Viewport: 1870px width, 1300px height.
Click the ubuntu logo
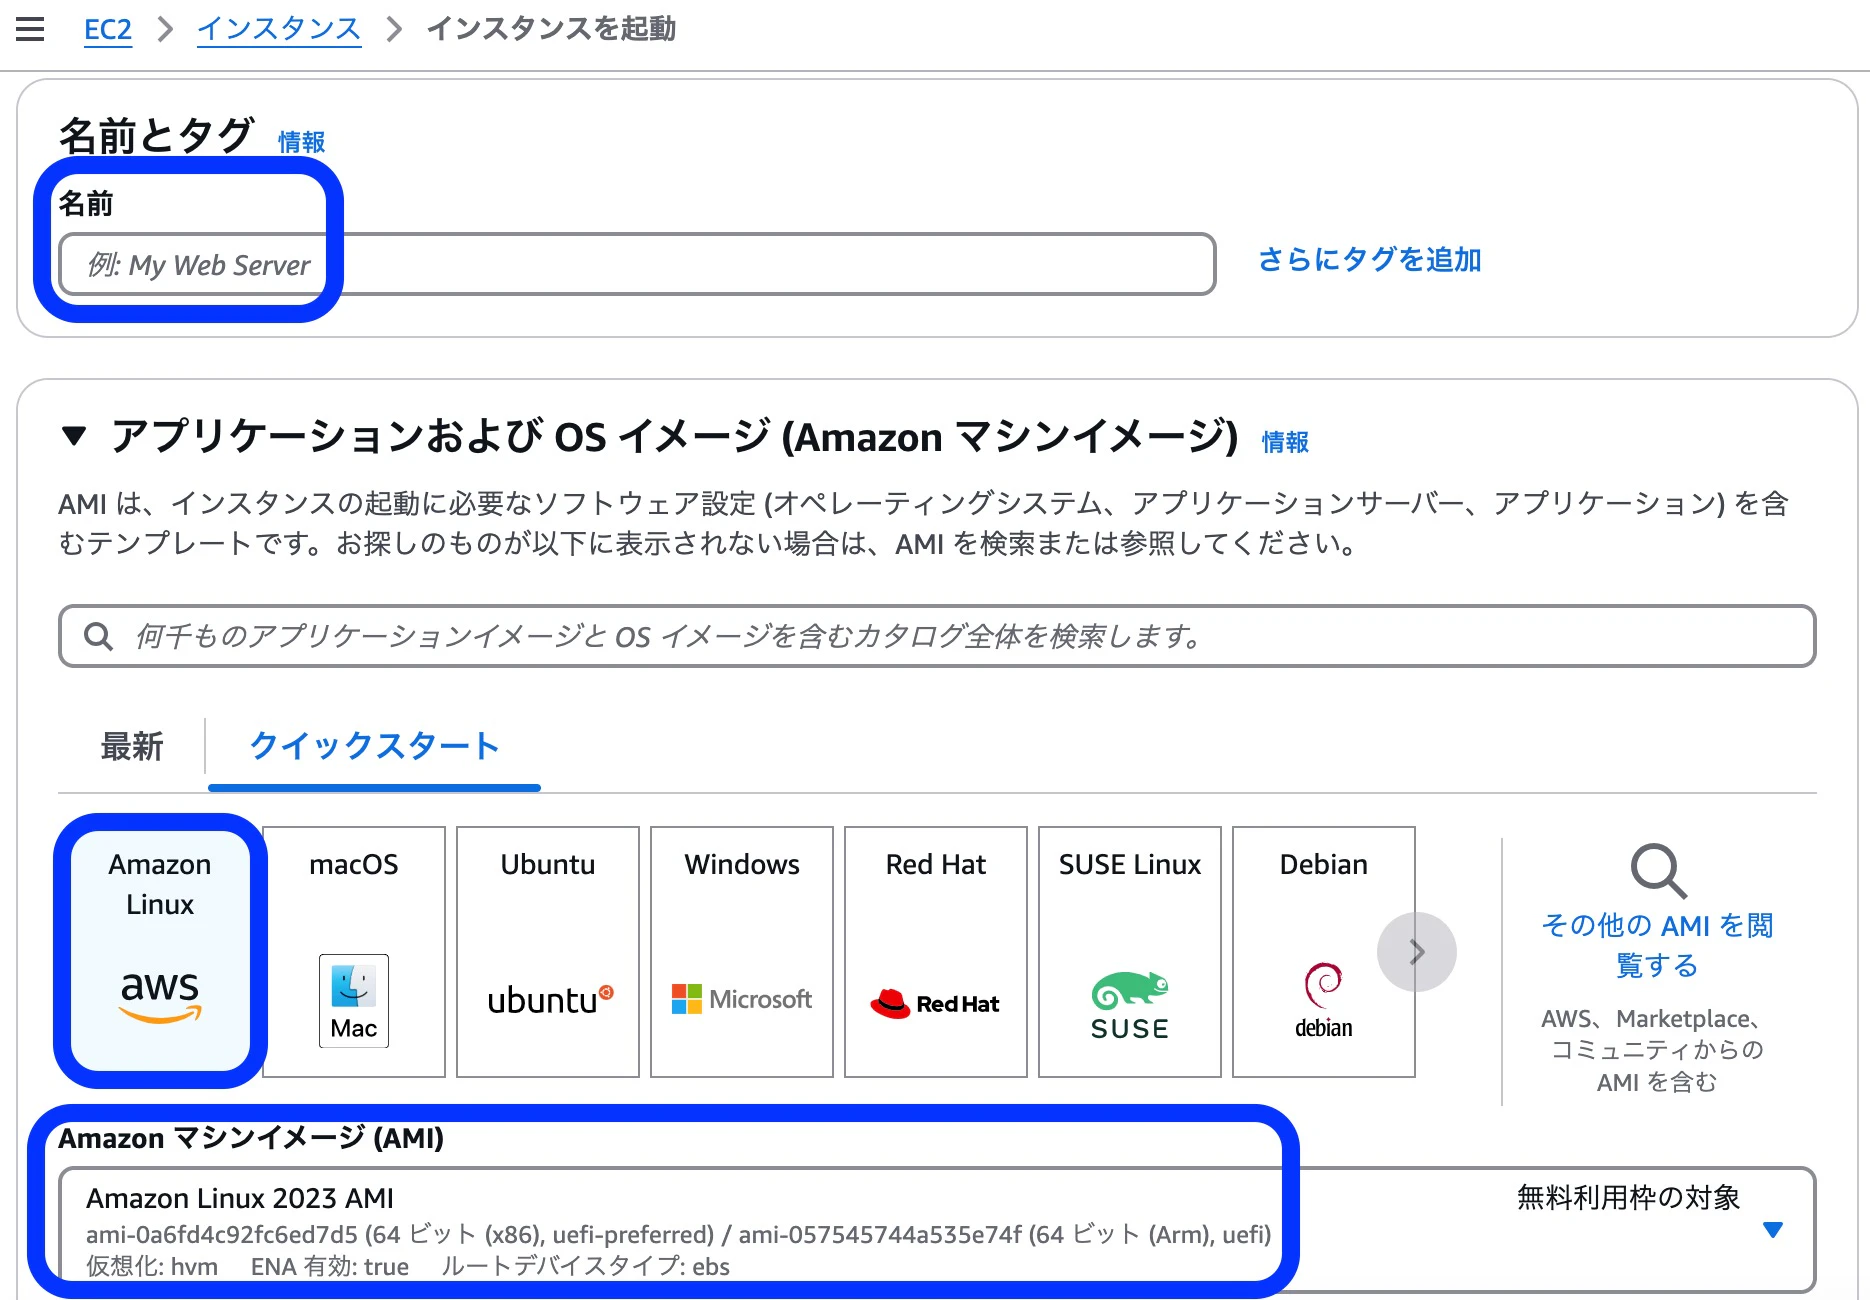[550, 1000]
